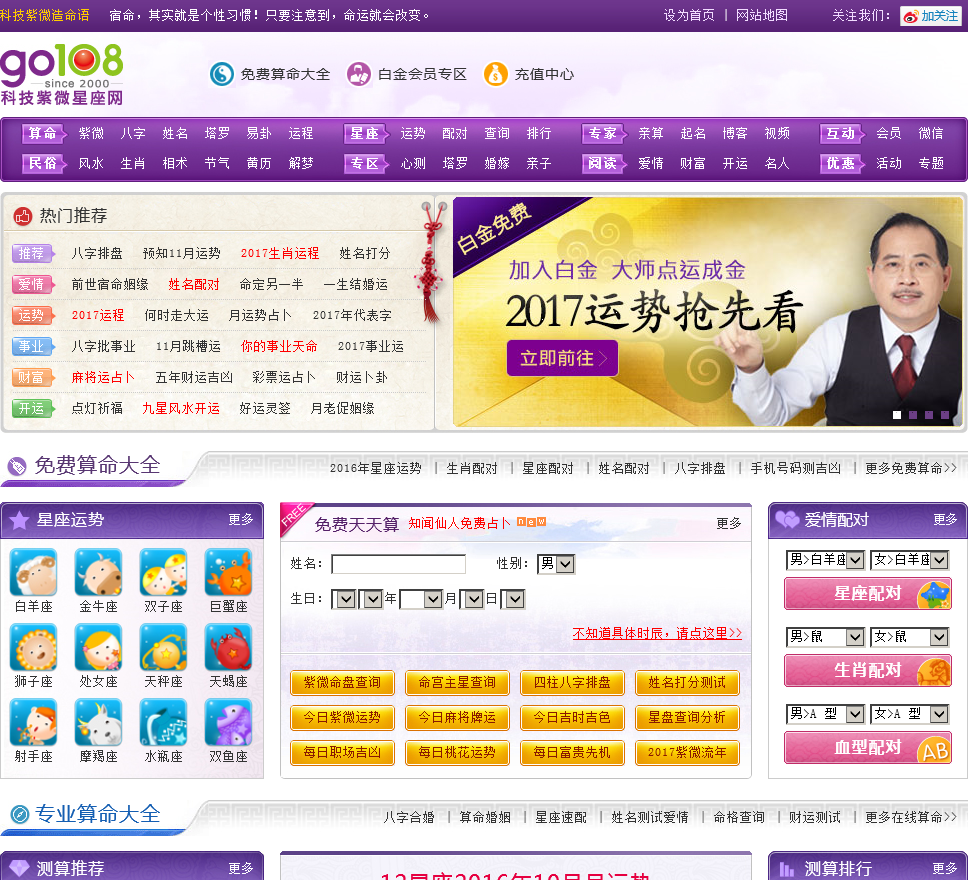968x880 pixels.
Task: Click the go108 site logo
Action: tap(62, 74)
